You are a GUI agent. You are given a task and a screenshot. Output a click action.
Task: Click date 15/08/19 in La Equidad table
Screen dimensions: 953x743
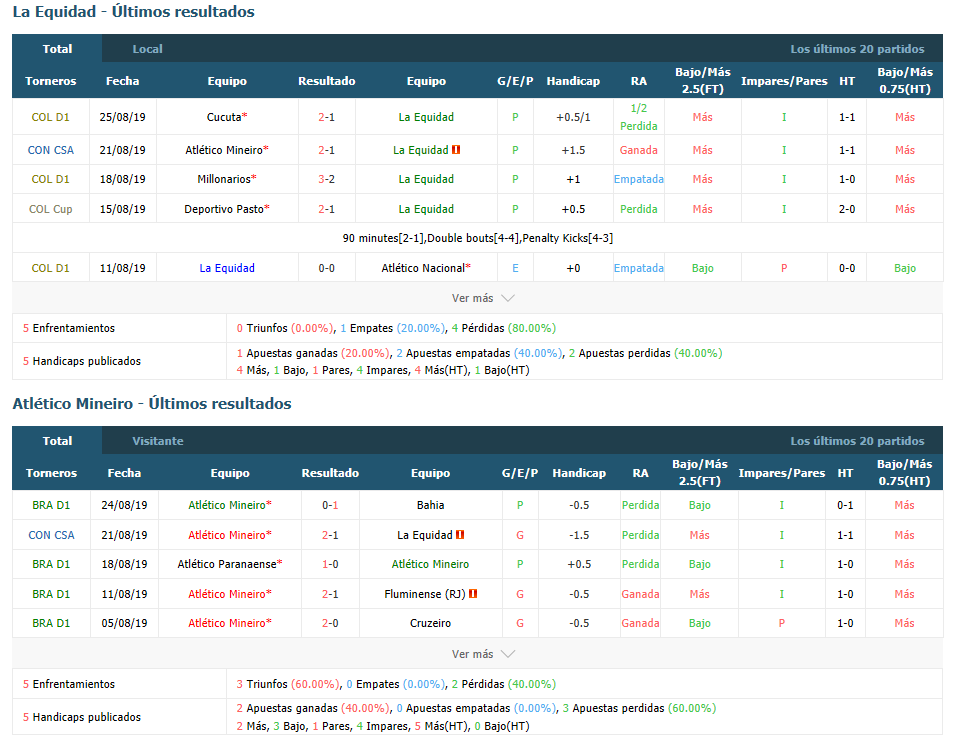click(x=123, y=209)
